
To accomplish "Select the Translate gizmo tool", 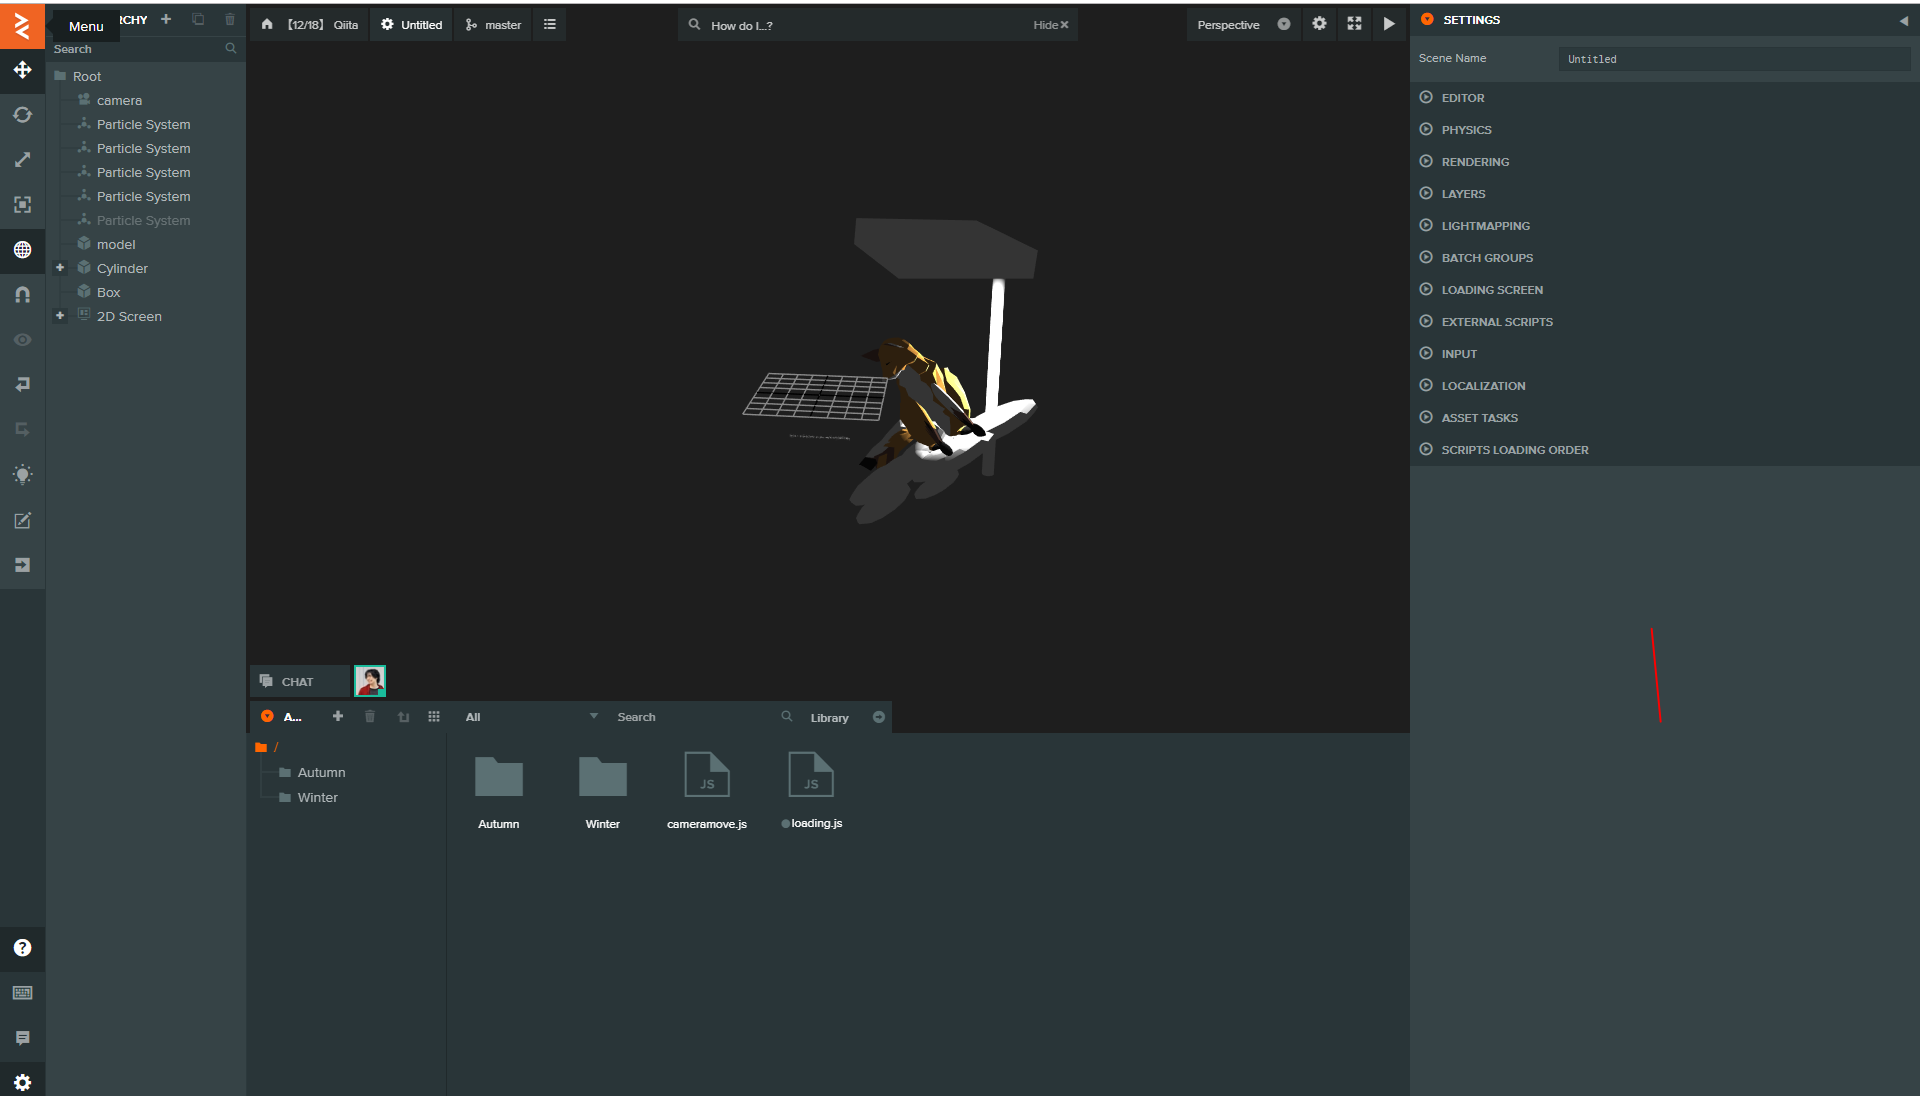I will 22,70.
